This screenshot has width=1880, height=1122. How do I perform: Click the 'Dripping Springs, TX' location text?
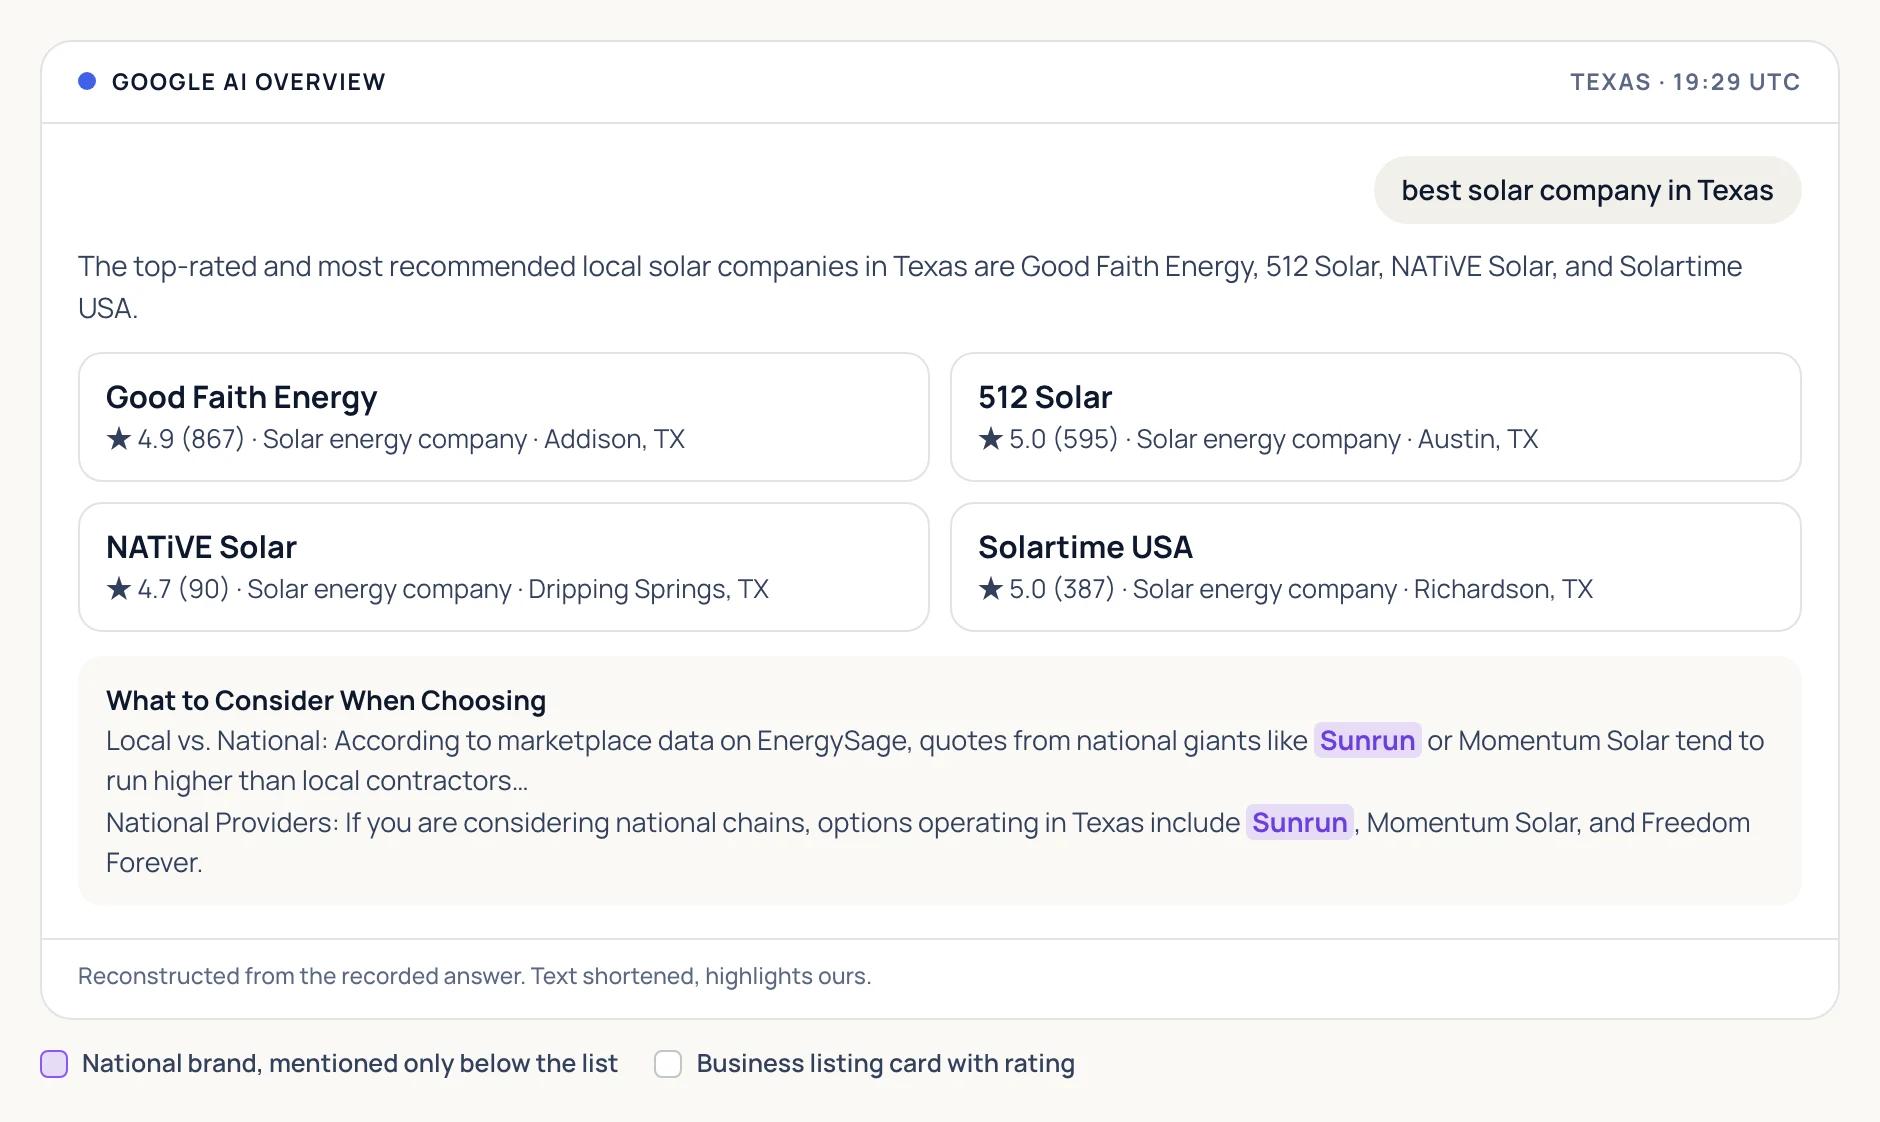tap(648, 589)
